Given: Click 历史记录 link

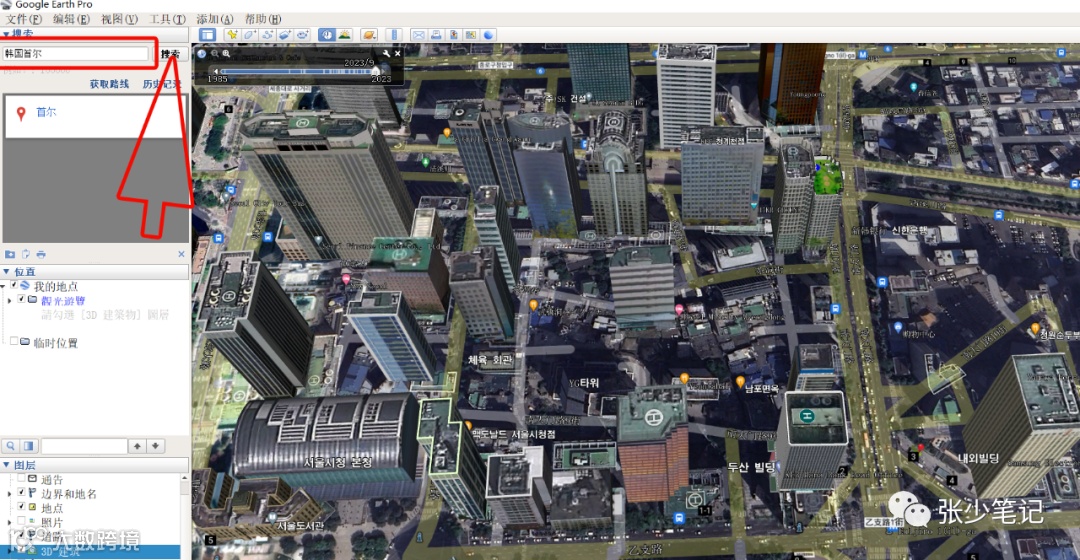Looking at the screenshot, I should point(162,84).
